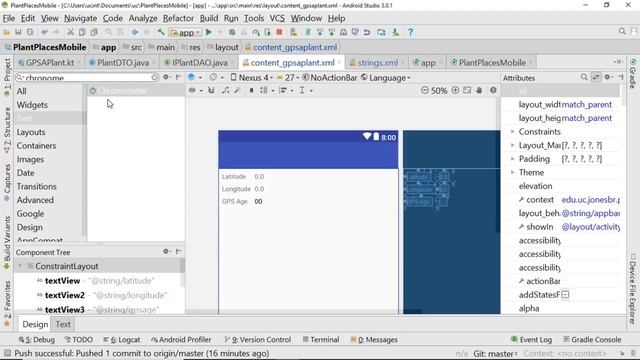
Task: Open the Structure side tool window
Action: tap(7, 130)
